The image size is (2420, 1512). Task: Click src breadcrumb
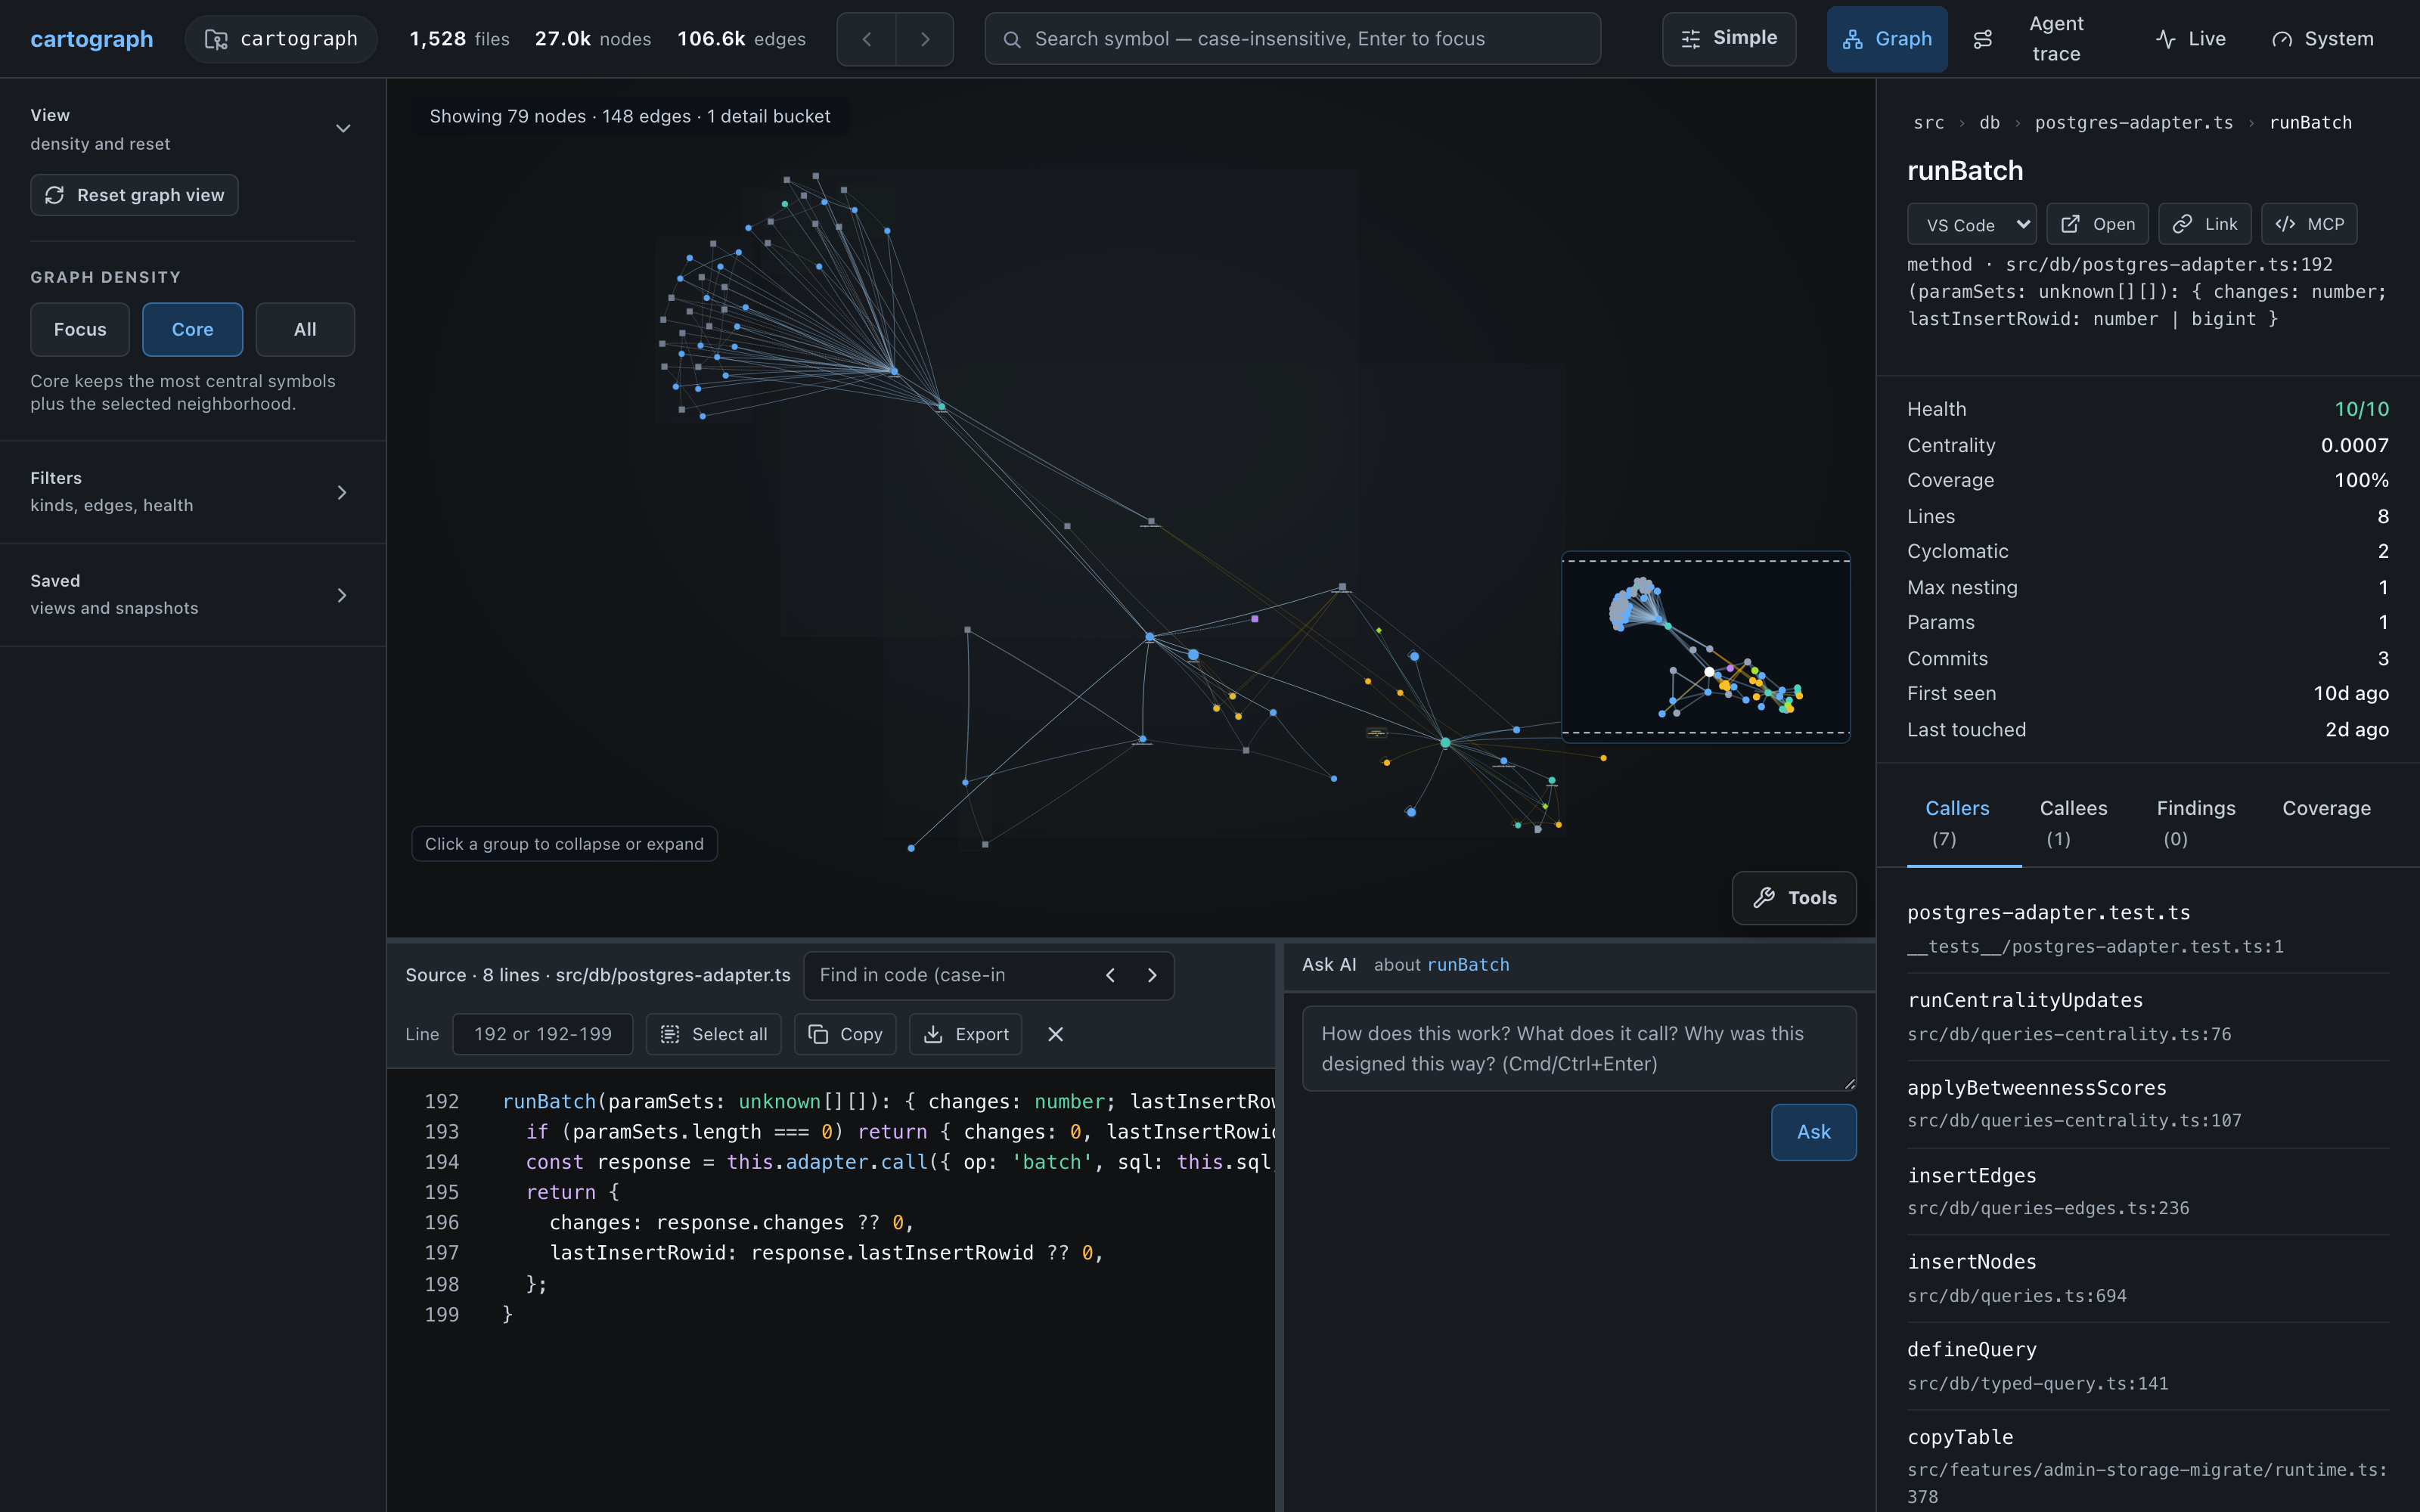1928,122
